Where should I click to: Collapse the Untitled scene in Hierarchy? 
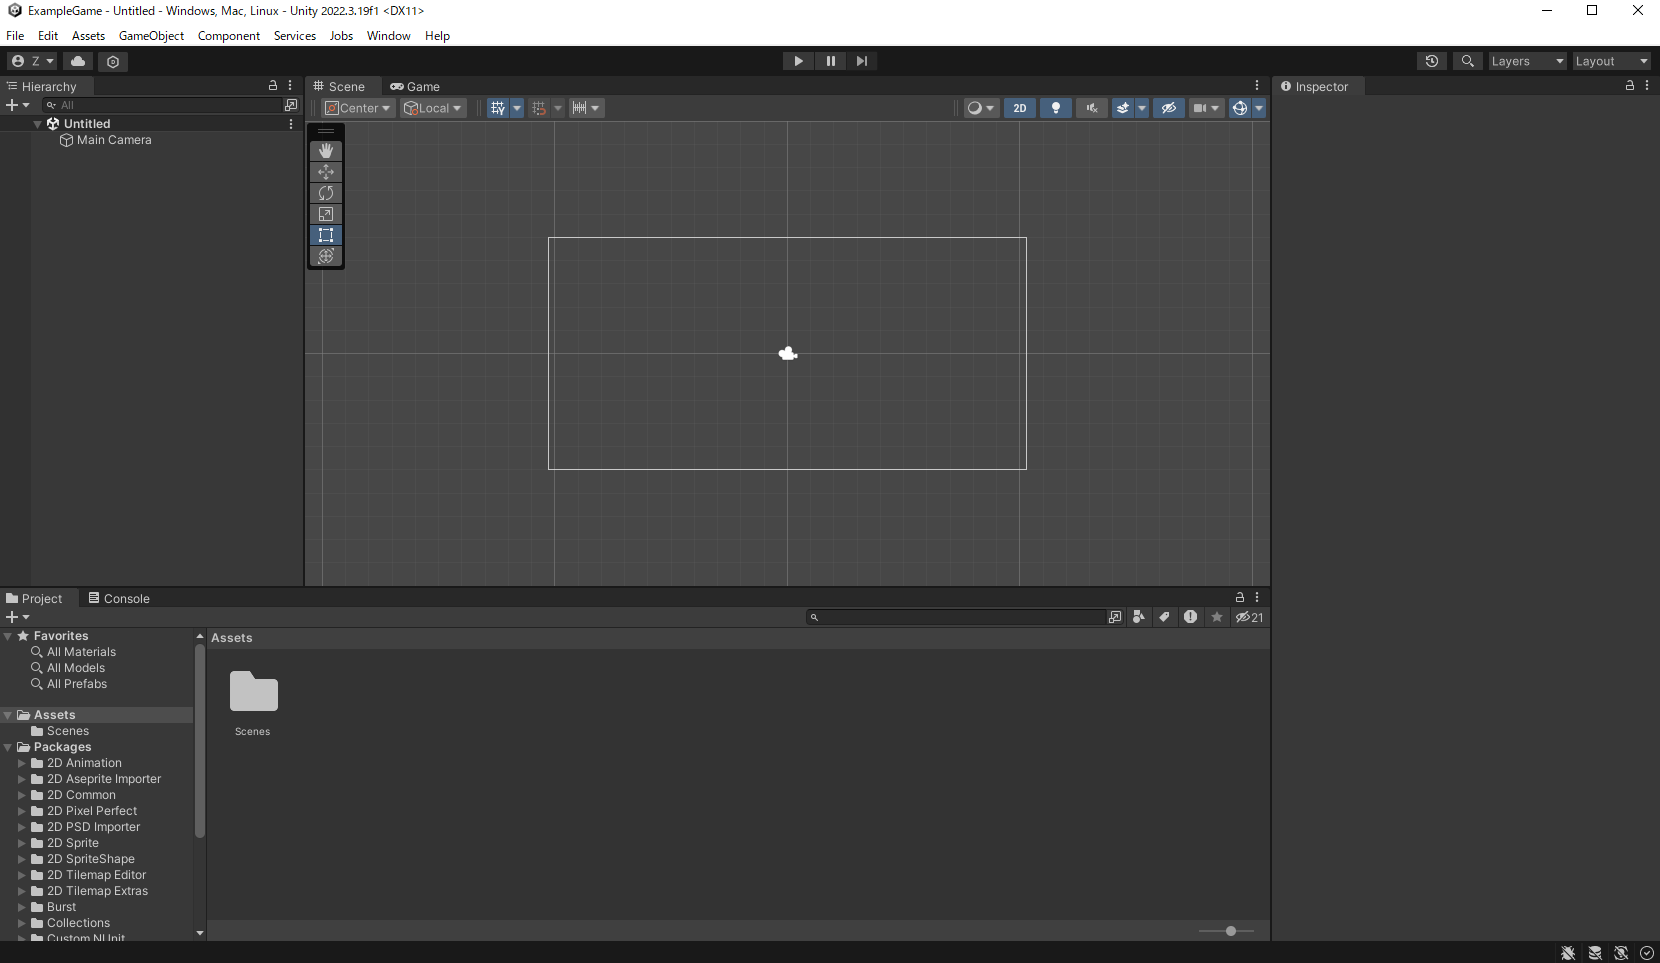point(37,123)
